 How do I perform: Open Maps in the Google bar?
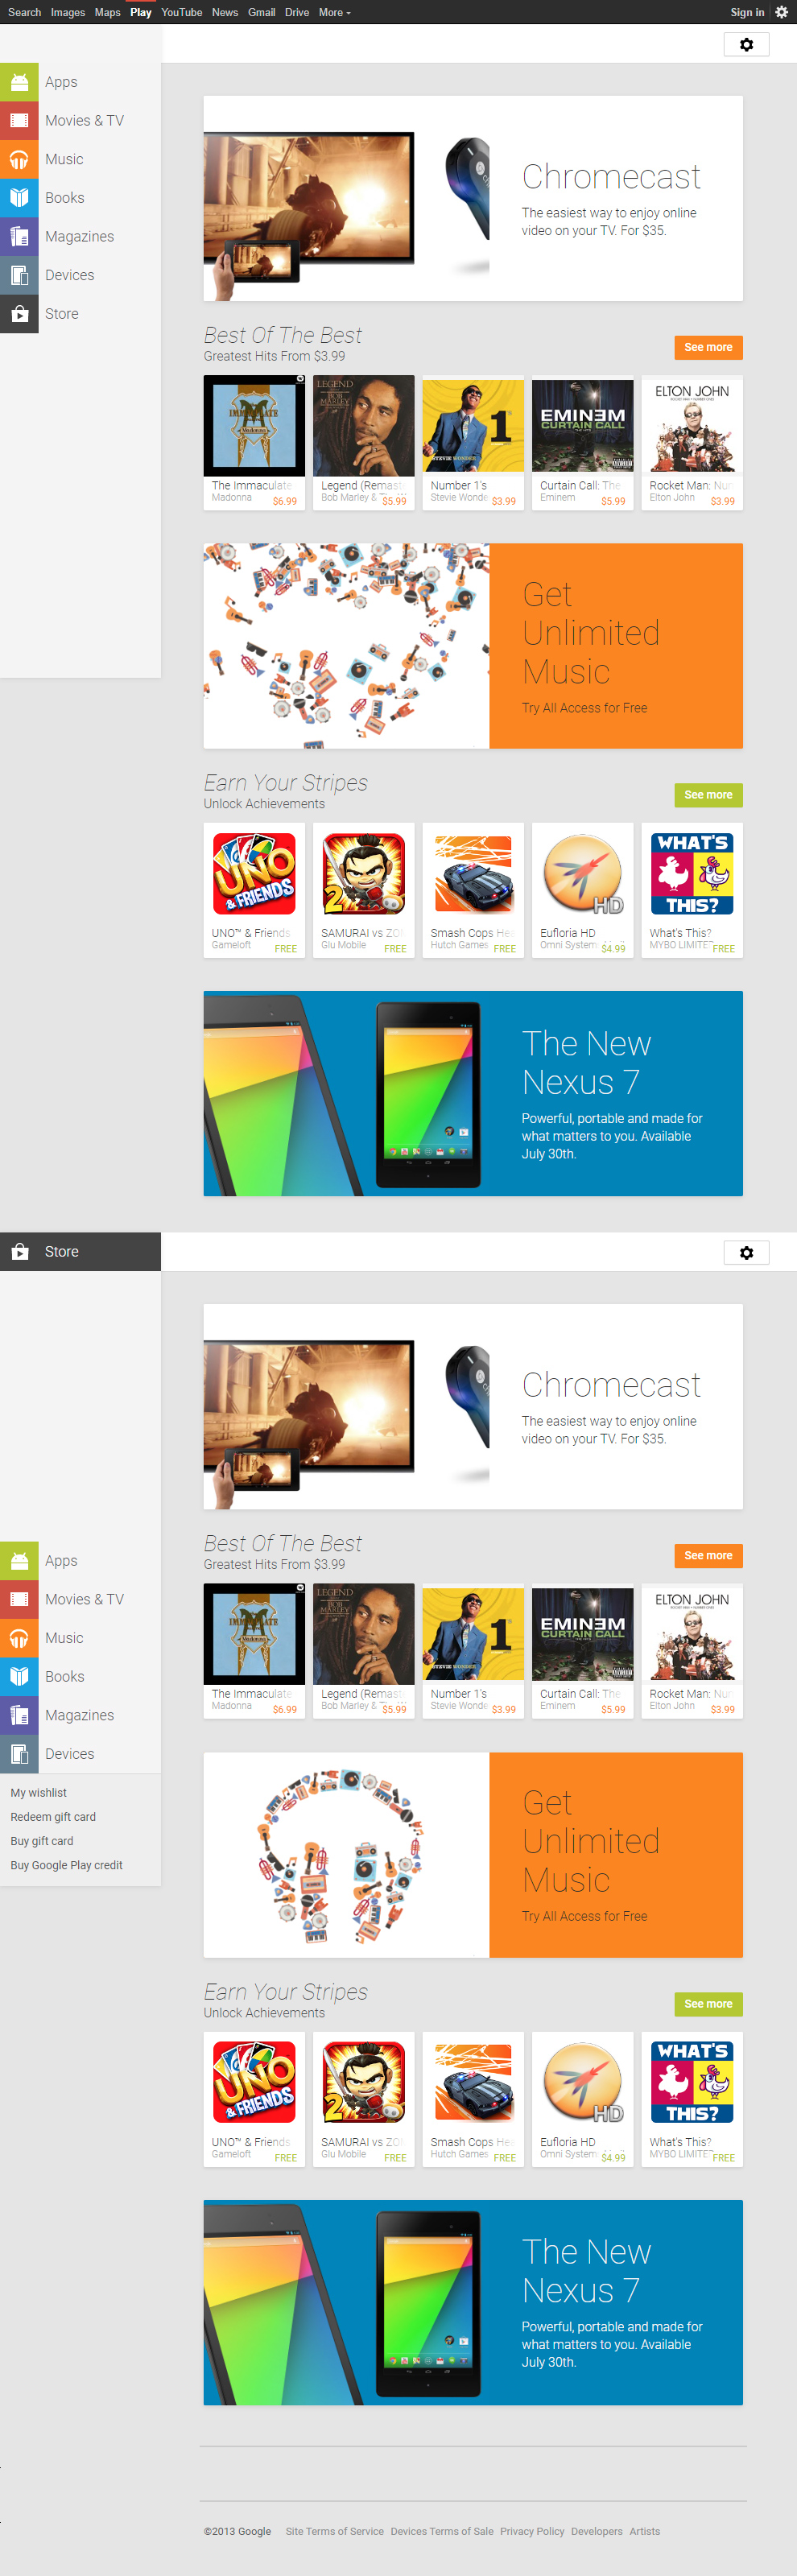pos(107,12)
